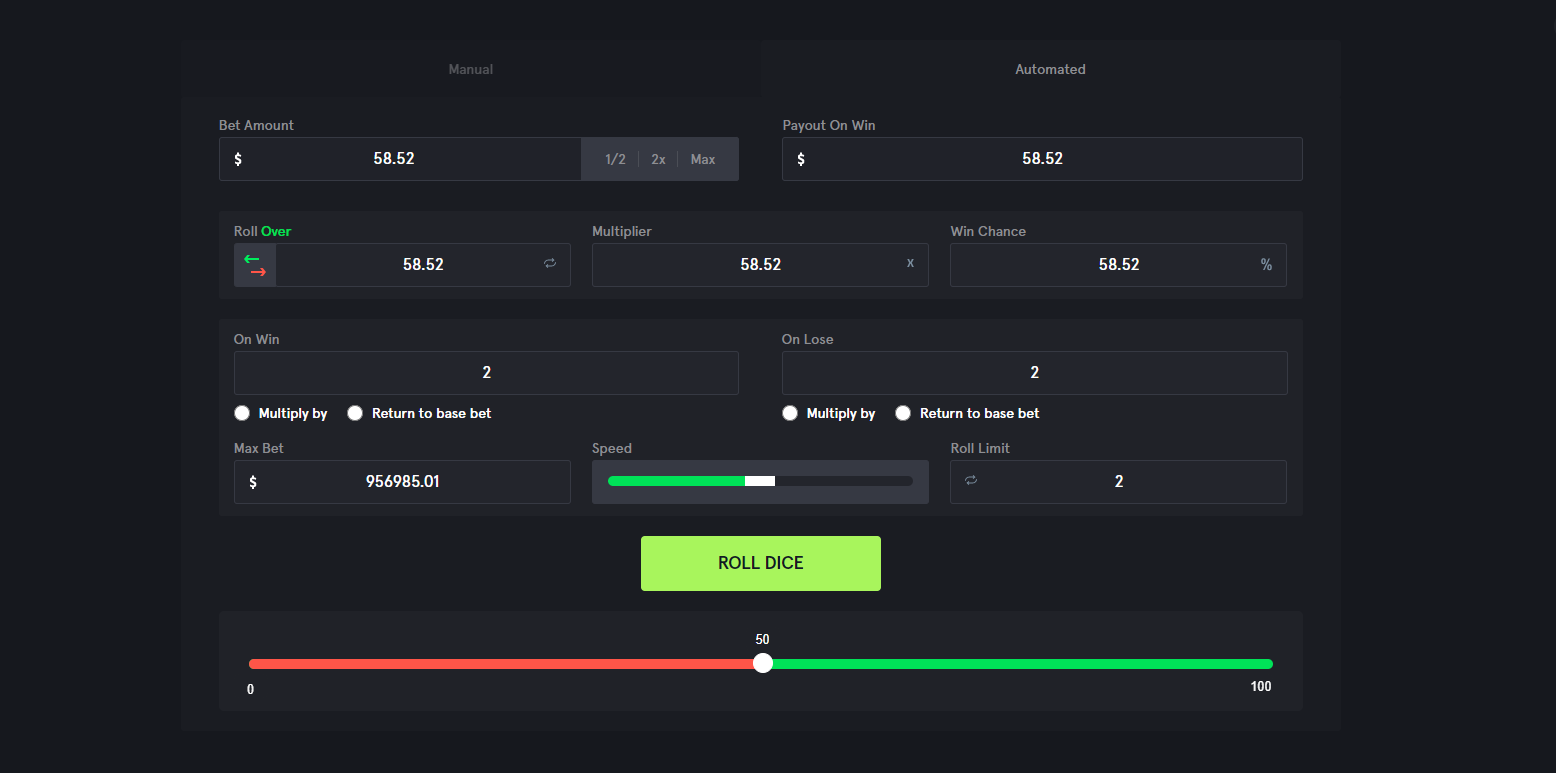Select On Win 'Return to base bet' option
This screenshot has width=1556, height=773.
355,413
